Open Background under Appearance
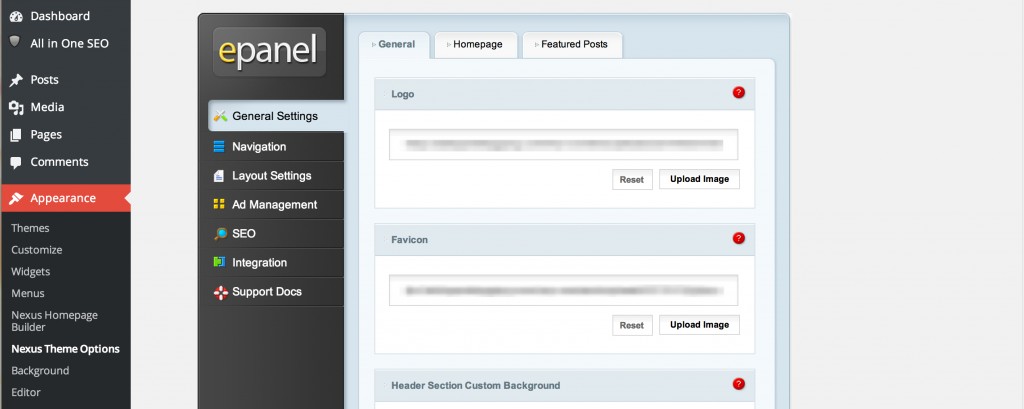 40,370
